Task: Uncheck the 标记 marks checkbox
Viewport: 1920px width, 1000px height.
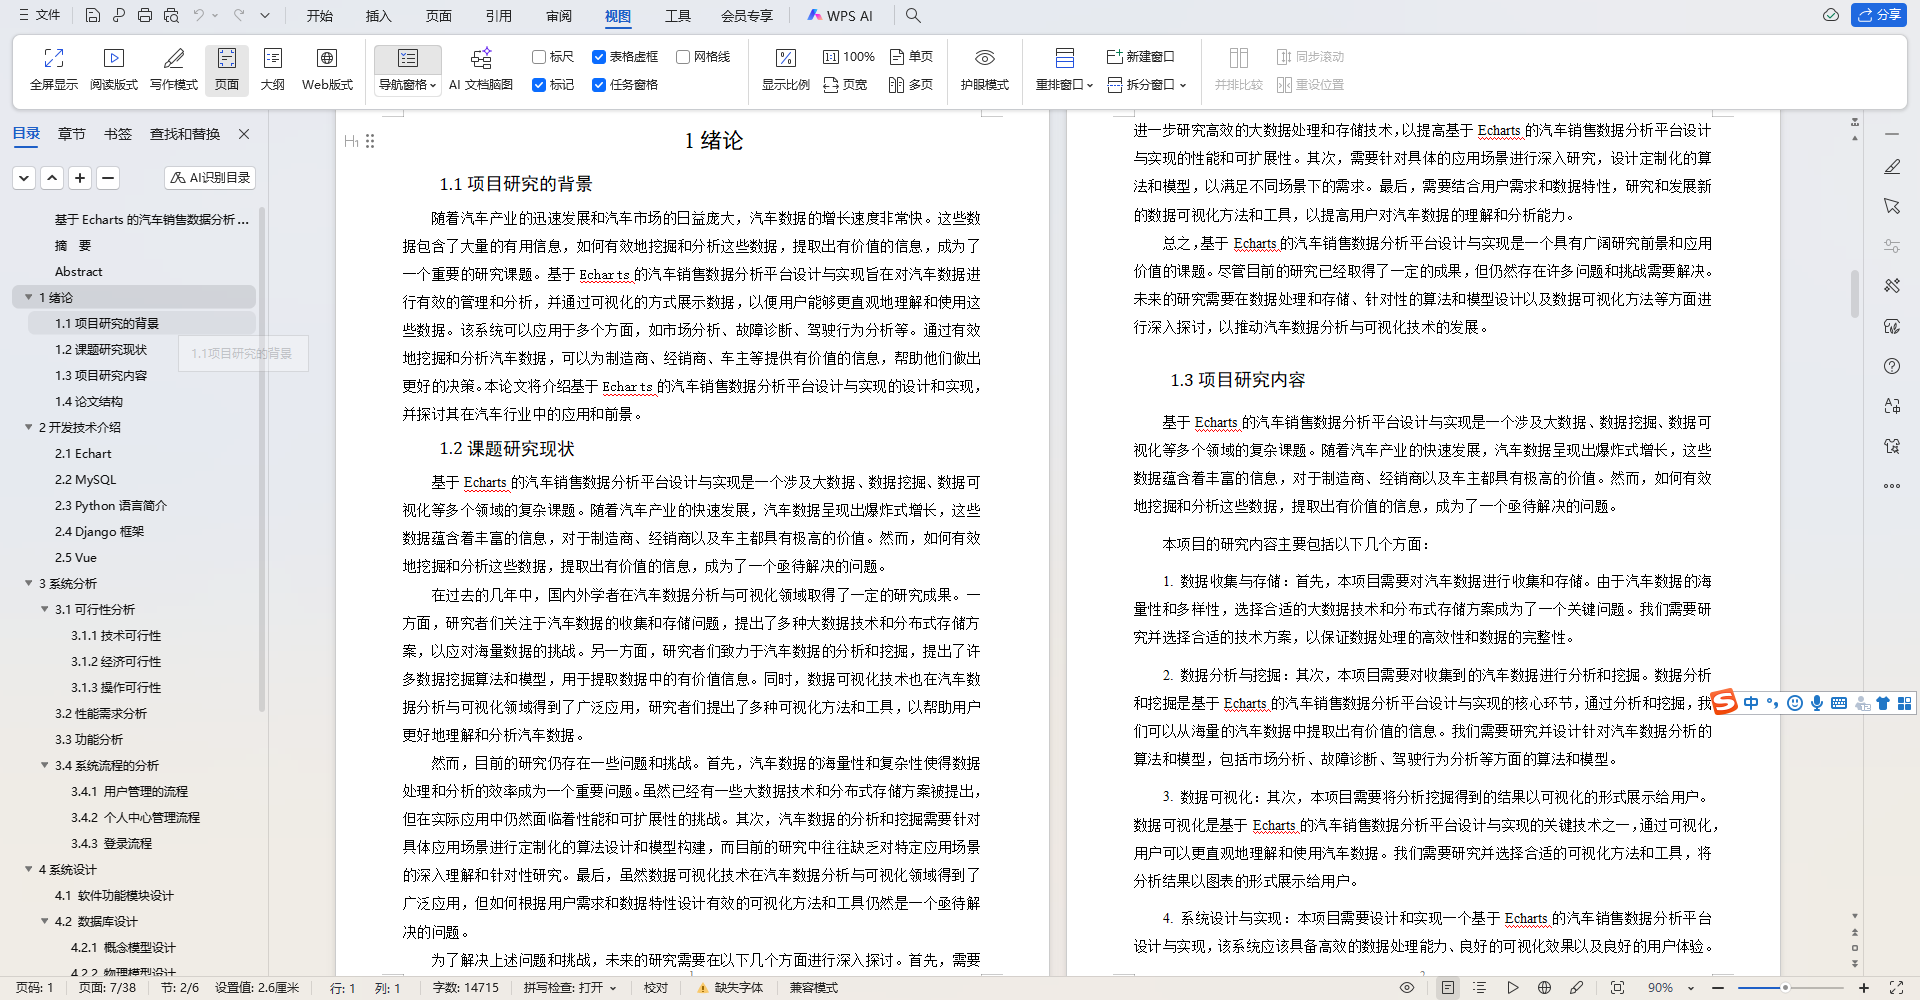Action: point(539,85)
